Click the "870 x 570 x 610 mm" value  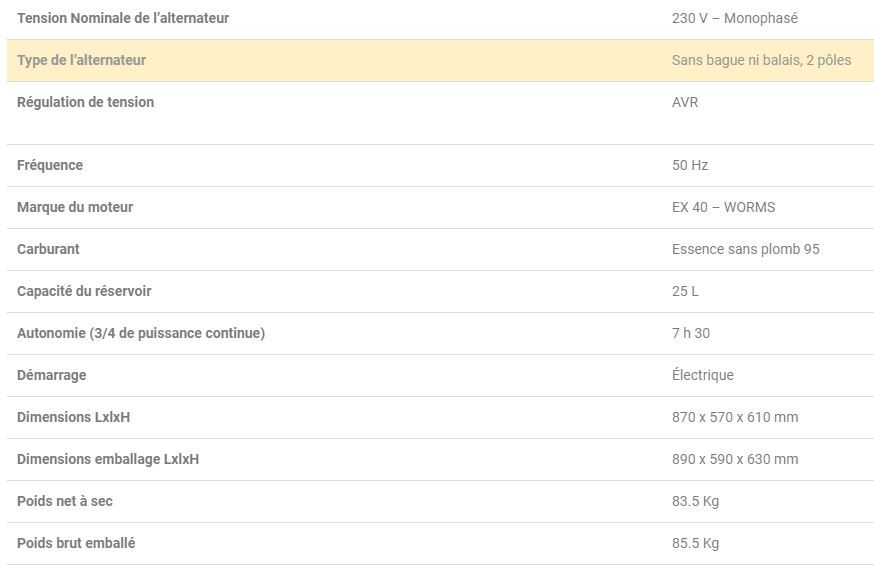735,417
